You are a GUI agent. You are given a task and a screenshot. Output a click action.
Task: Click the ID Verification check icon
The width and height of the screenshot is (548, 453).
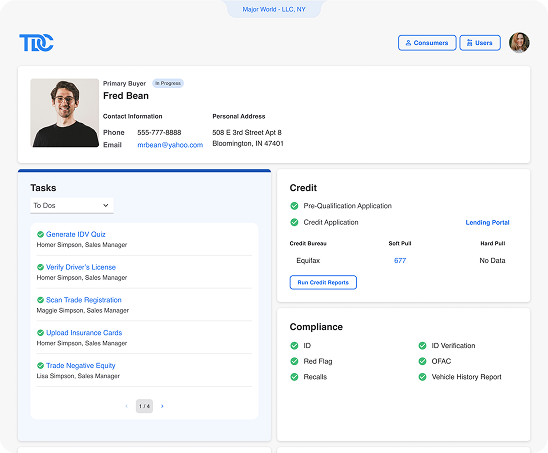point(423,346)
